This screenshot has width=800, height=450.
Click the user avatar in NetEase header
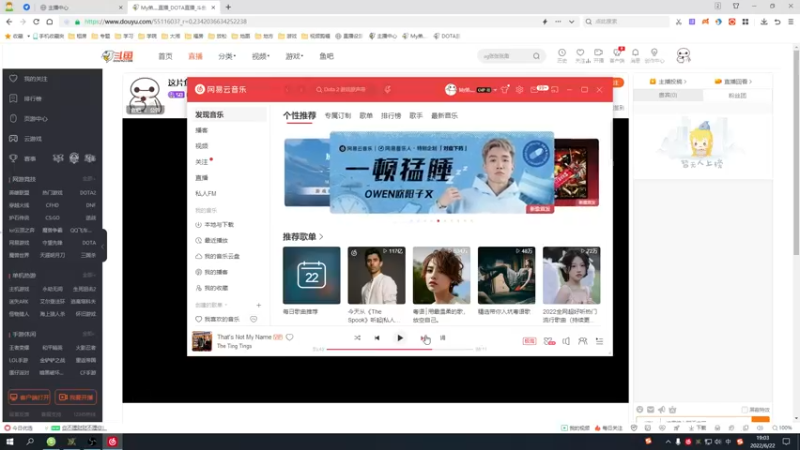point(451,89)
